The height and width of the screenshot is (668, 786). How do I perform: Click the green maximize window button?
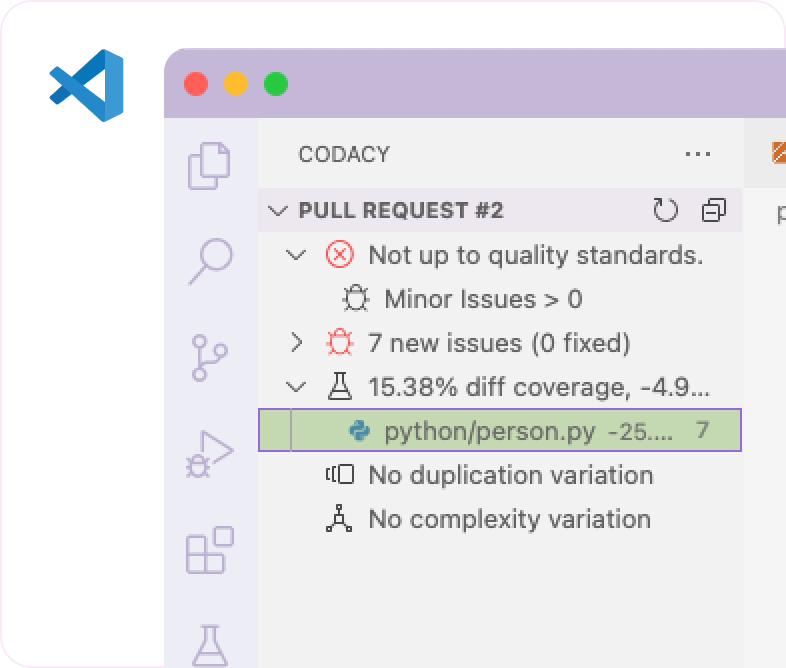pyautogui.click(x=276, y=84)
